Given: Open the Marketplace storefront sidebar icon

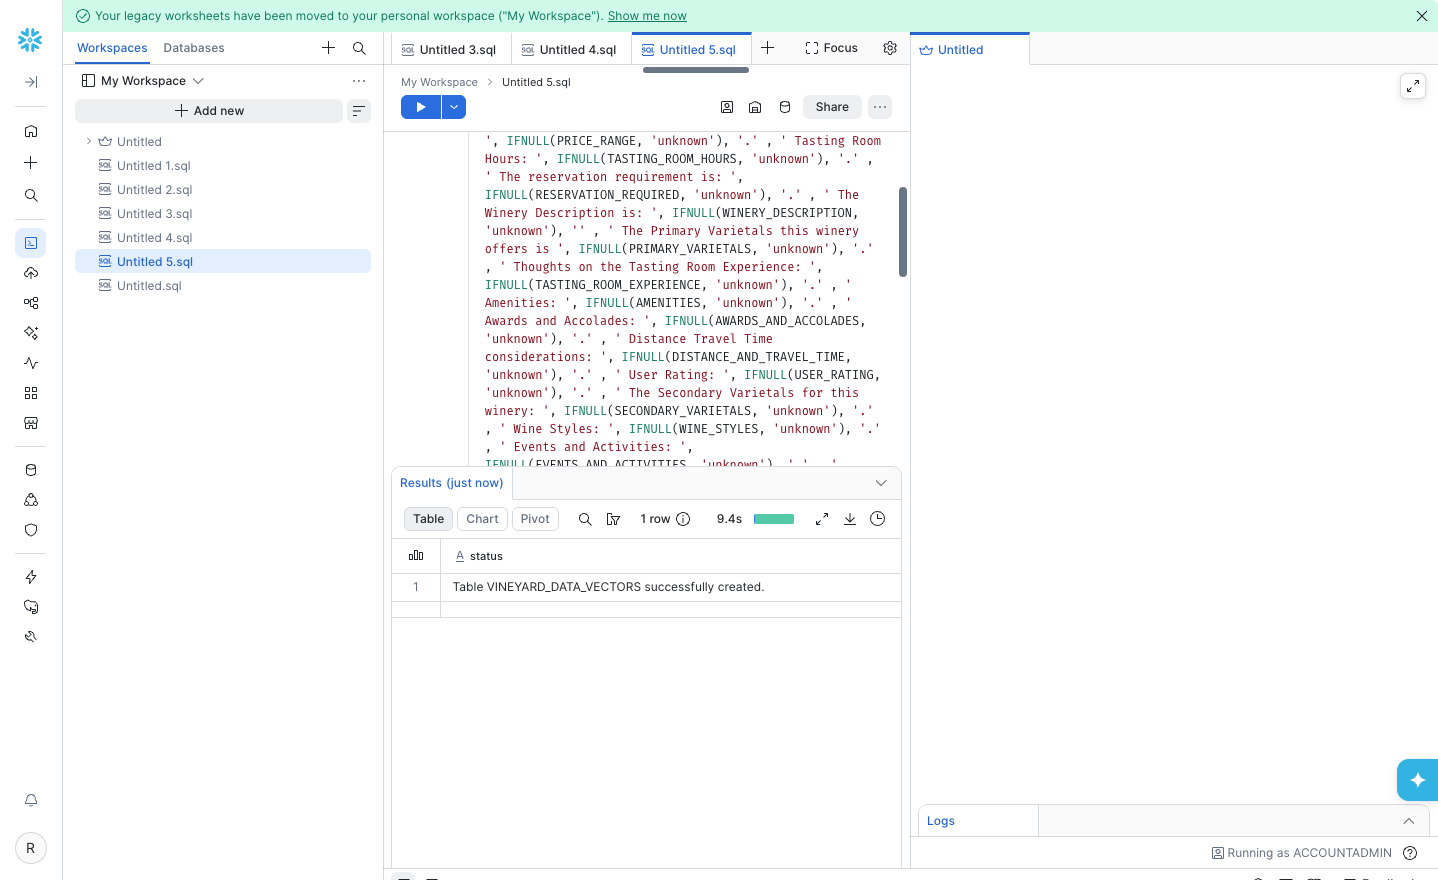Looking at the screenshot, I should point(31,423).
